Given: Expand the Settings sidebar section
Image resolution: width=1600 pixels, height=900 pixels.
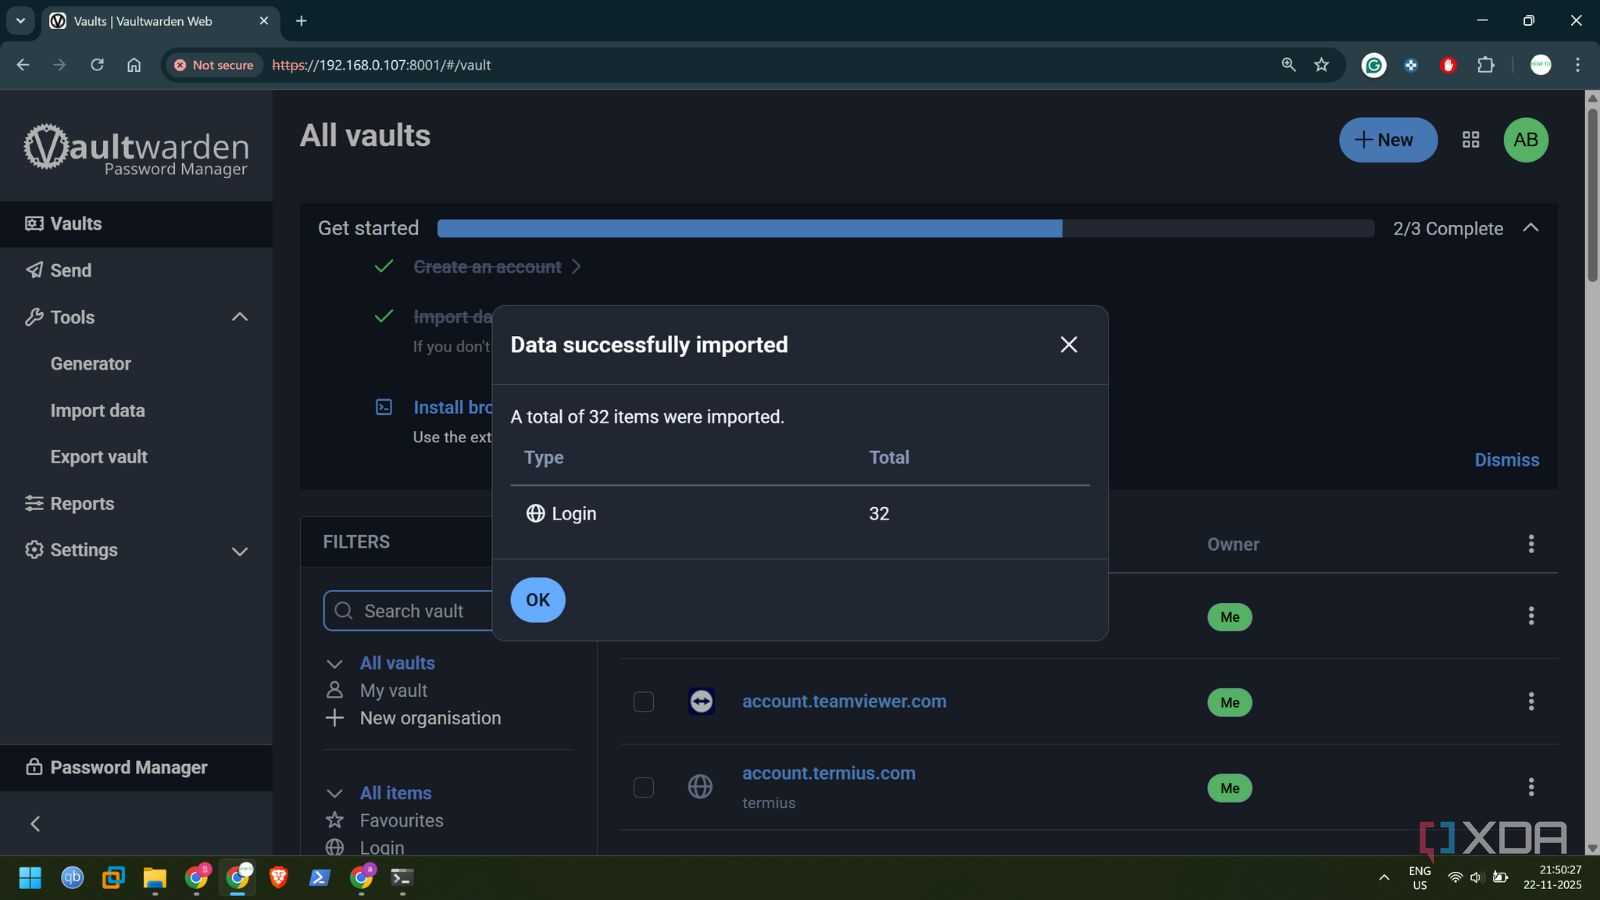Looking at the screenshot, I should 239,551.
